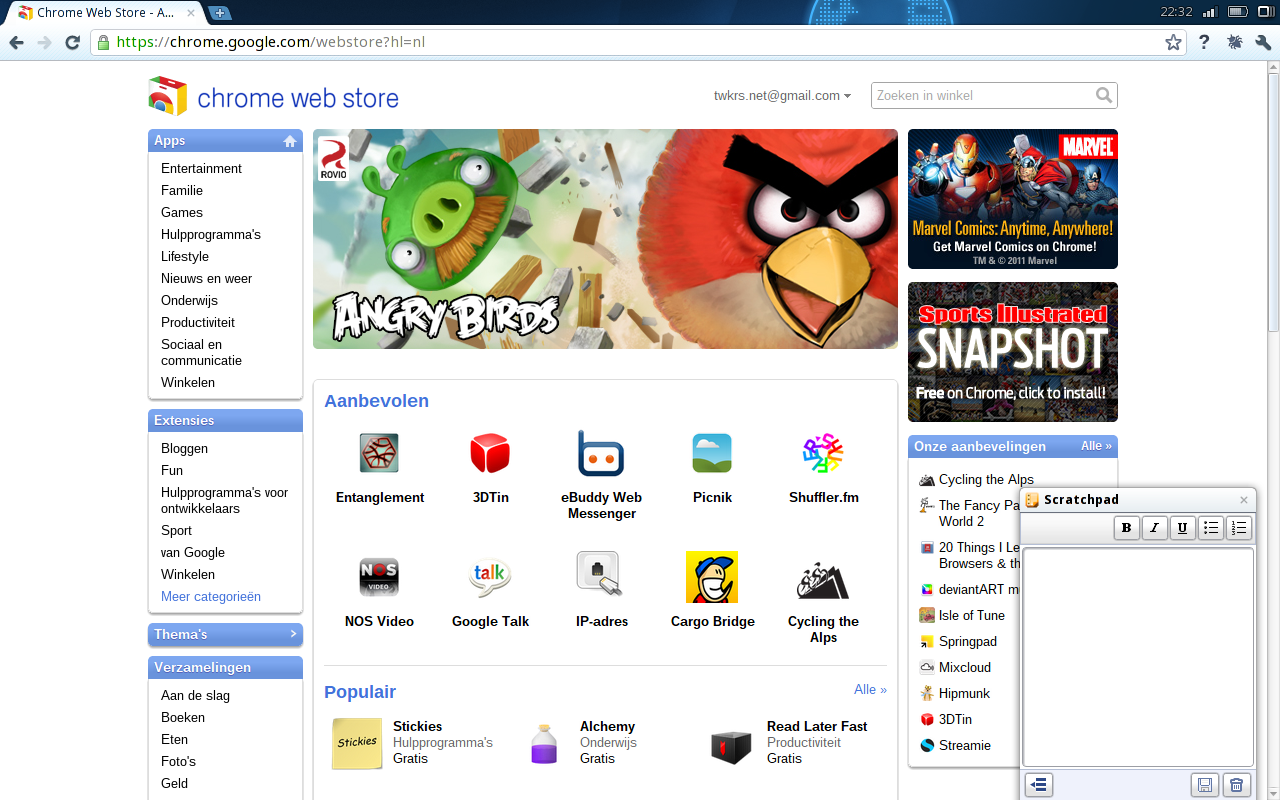Save the Scratchpad note with disk icon
This screenshot has height=800, width=1280.
(x=1205, y=786)
